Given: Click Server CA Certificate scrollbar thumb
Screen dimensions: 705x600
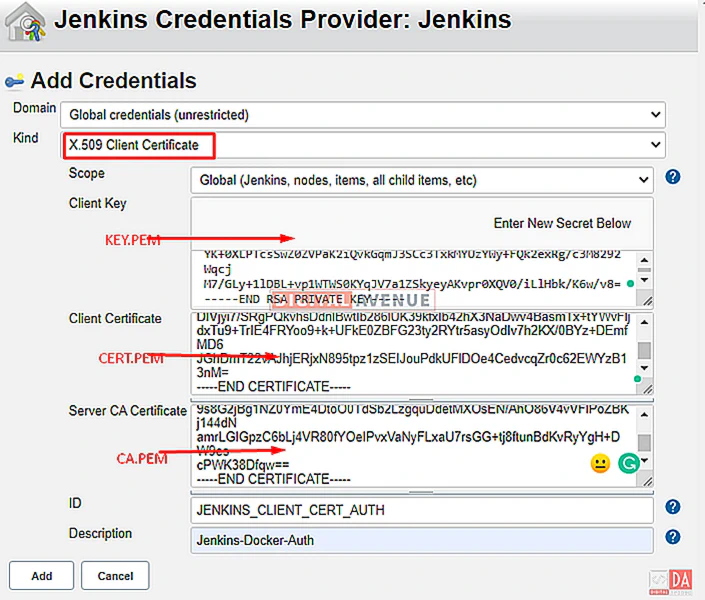Looking at the screenshot, I should tap(644, 442).
